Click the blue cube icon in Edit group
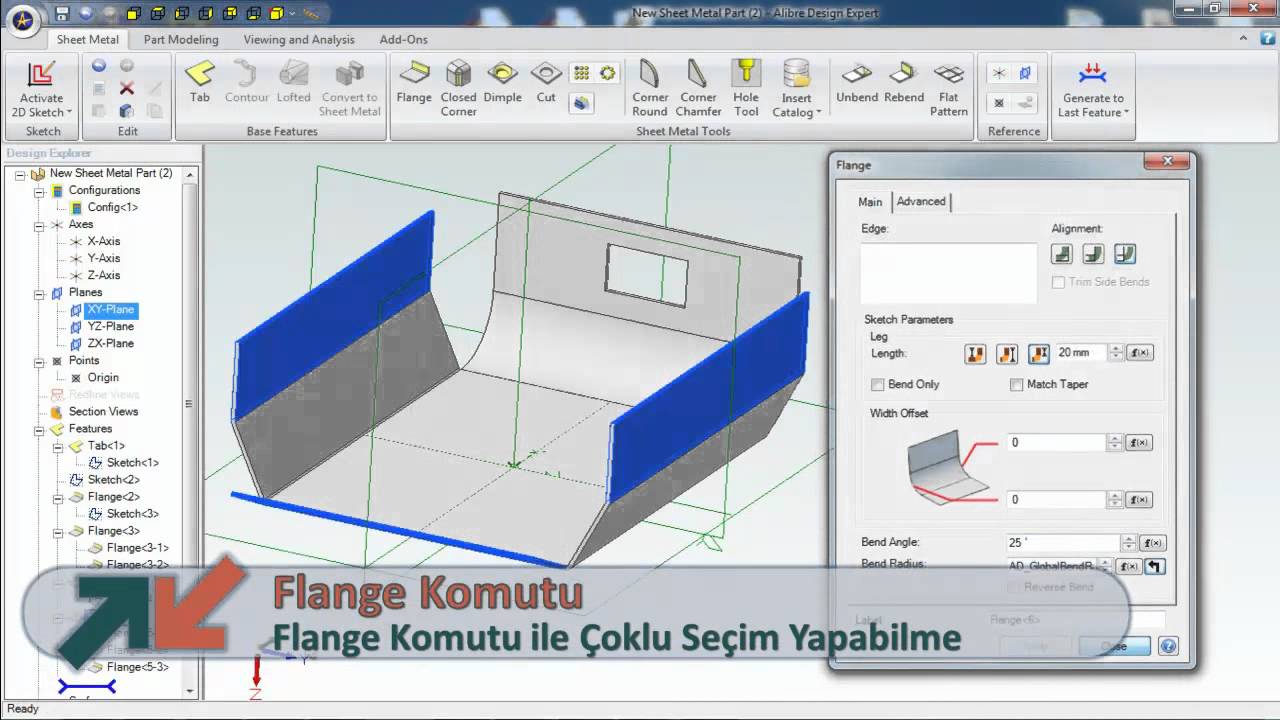This screenshot has height=720, width=1280. click(126, 111)
